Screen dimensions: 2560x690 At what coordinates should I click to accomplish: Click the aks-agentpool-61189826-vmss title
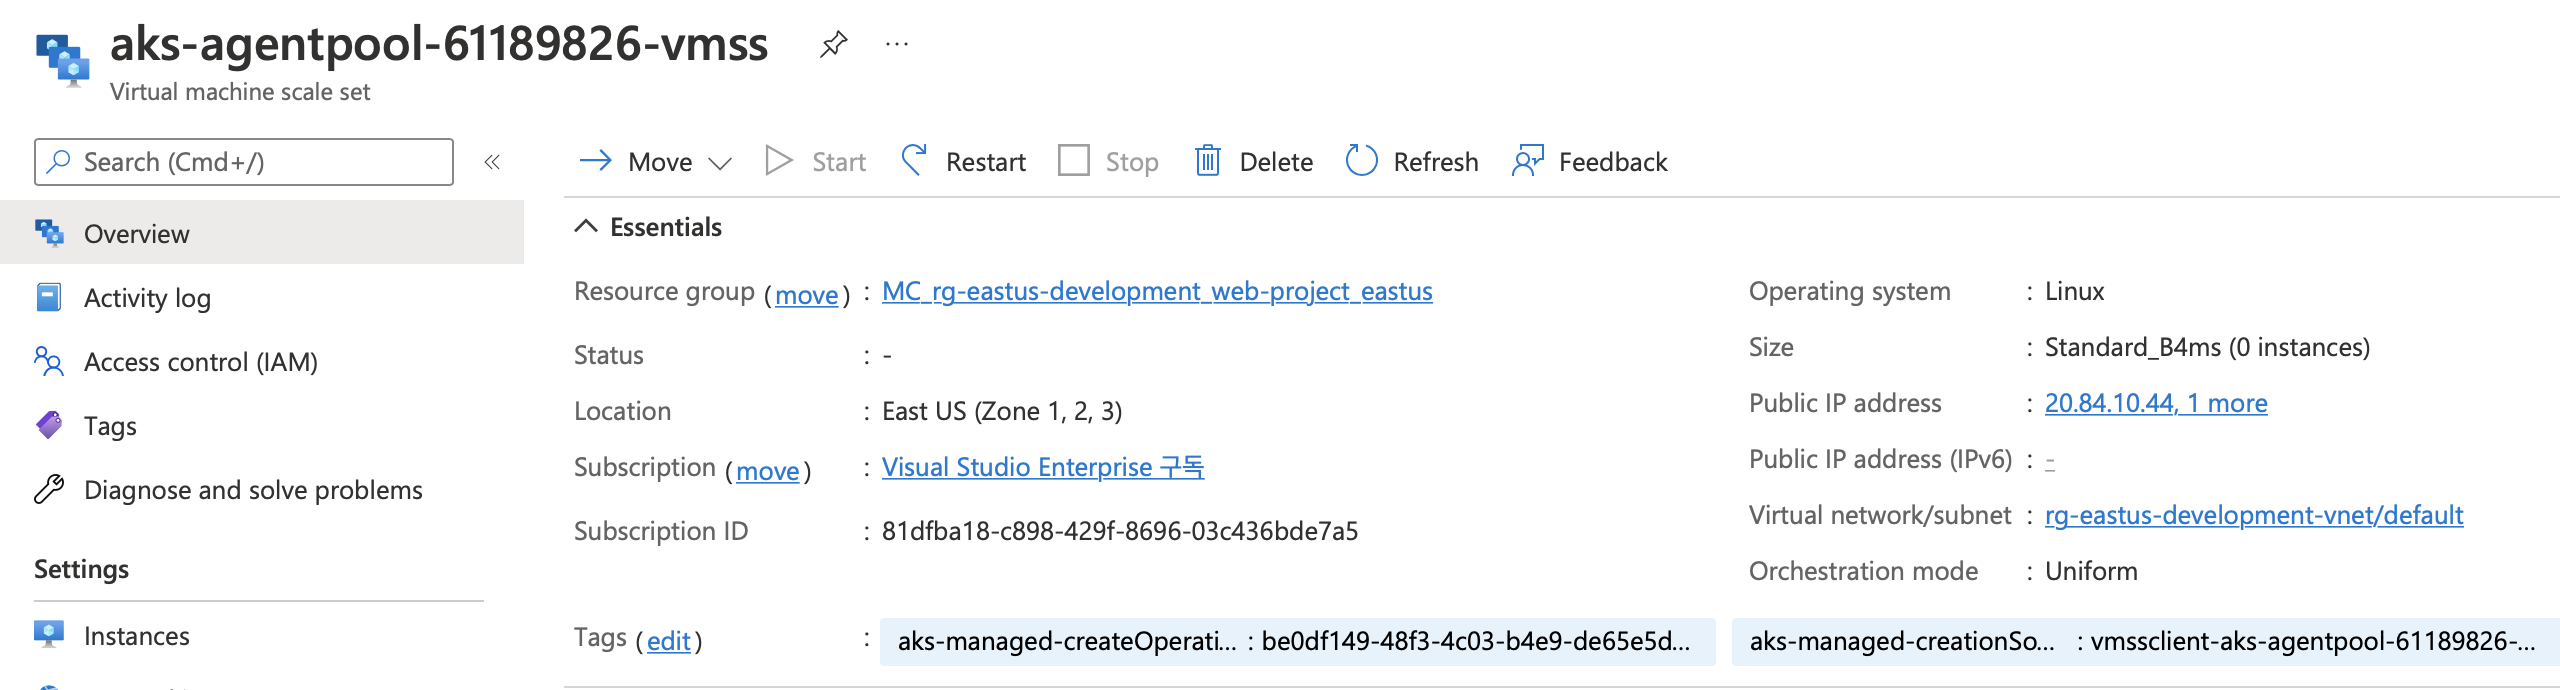point(439,43)
